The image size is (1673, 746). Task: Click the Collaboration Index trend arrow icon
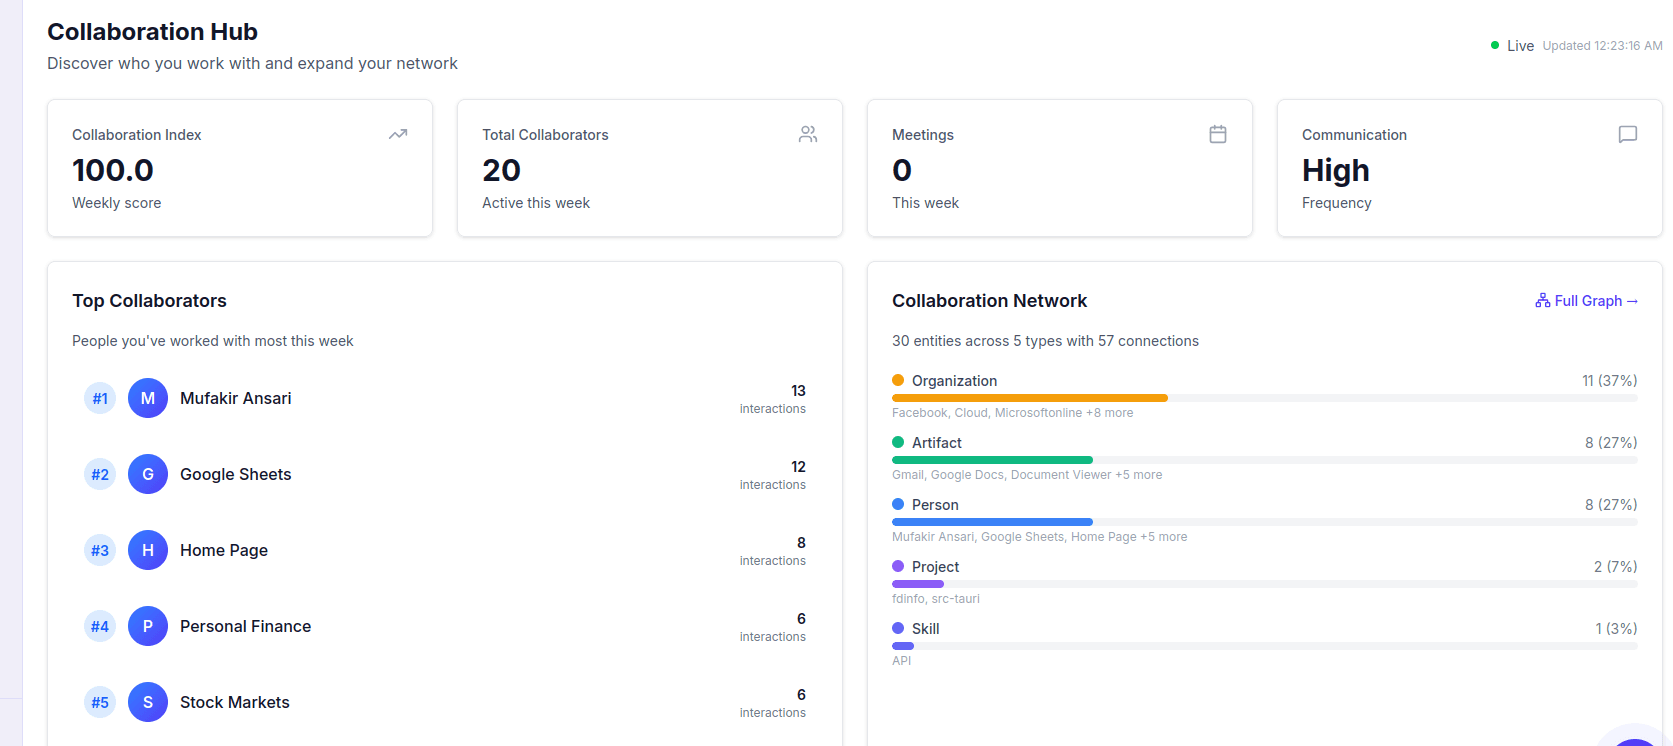pos(398,134)
